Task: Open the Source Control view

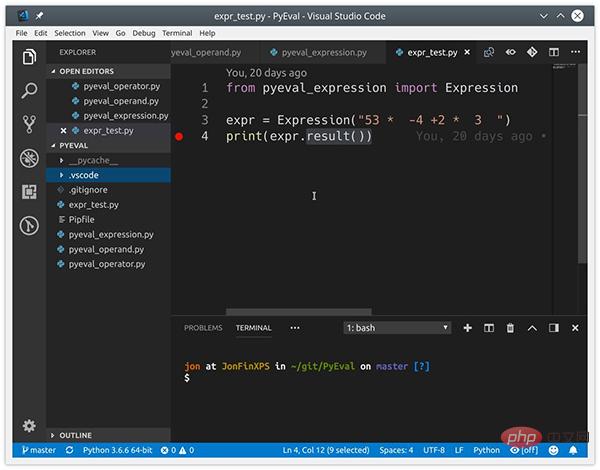Action: point(29,124)
